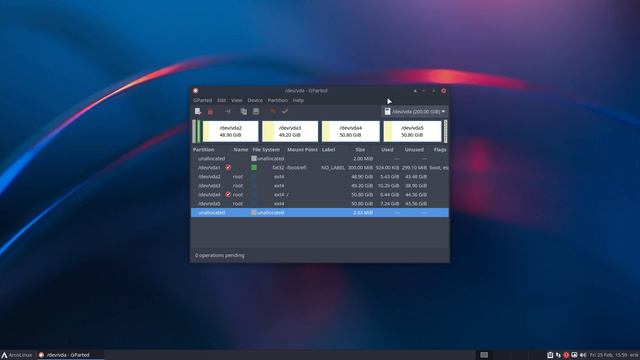Click the red Delete partition toolbar icon

[x=211, y=111]
